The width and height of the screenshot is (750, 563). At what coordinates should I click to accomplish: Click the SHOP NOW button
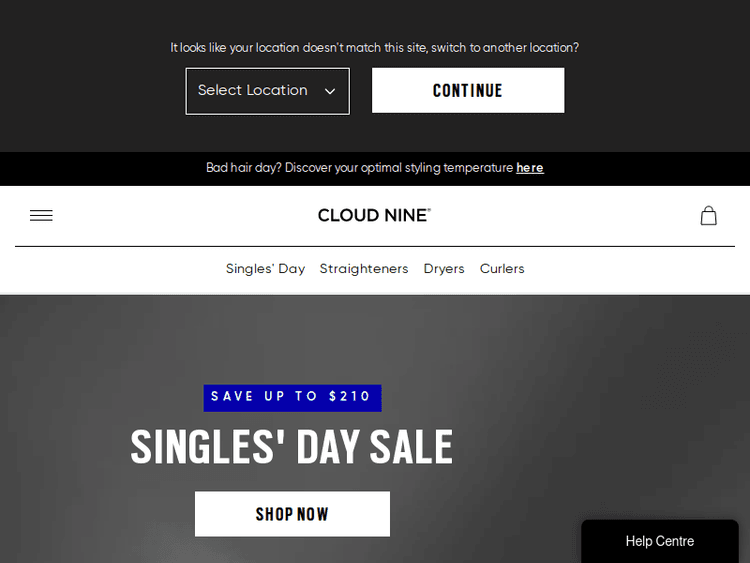click(x=292, y=514)
